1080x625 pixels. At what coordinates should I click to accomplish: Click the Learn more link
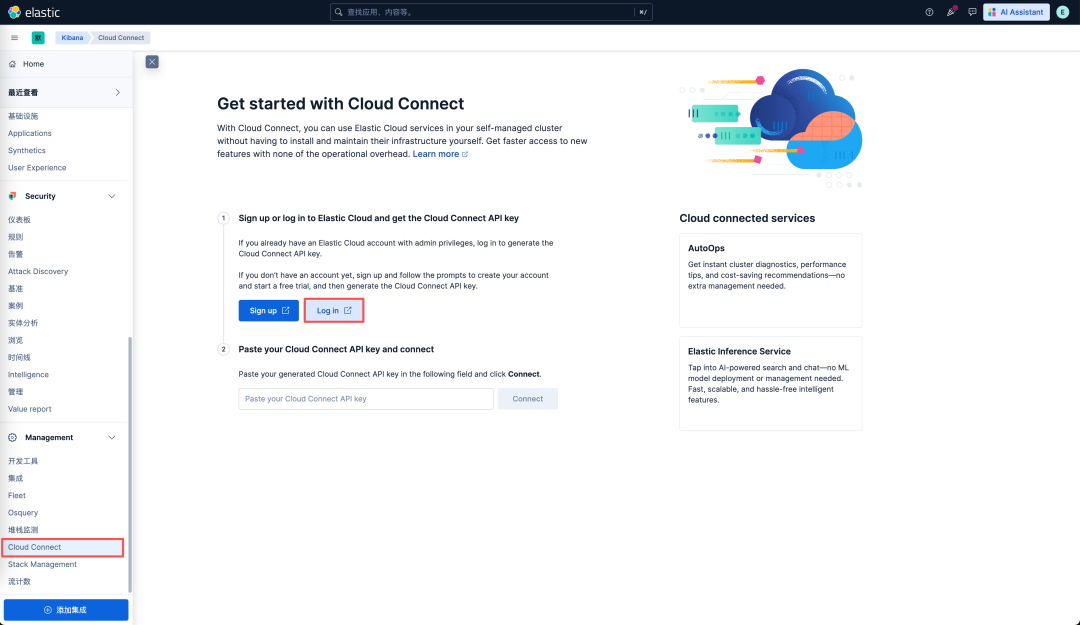pyautogui.click(x=440, y=154)
